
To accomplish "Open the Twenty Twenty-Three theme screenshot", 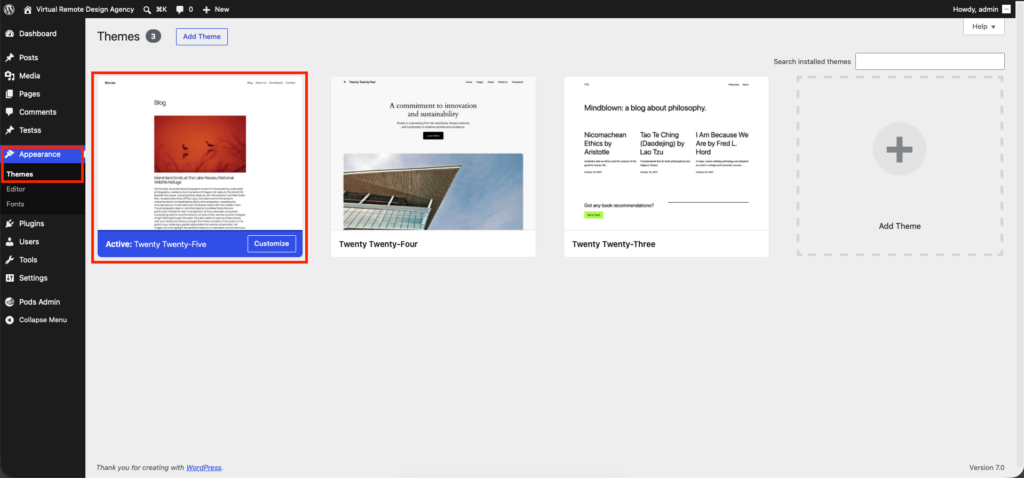I will [666, 153].
